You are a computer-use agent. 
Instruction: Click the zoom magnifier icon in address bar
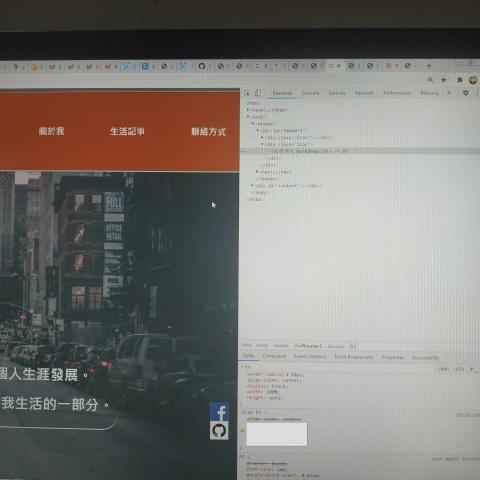(x=430, y=80)
